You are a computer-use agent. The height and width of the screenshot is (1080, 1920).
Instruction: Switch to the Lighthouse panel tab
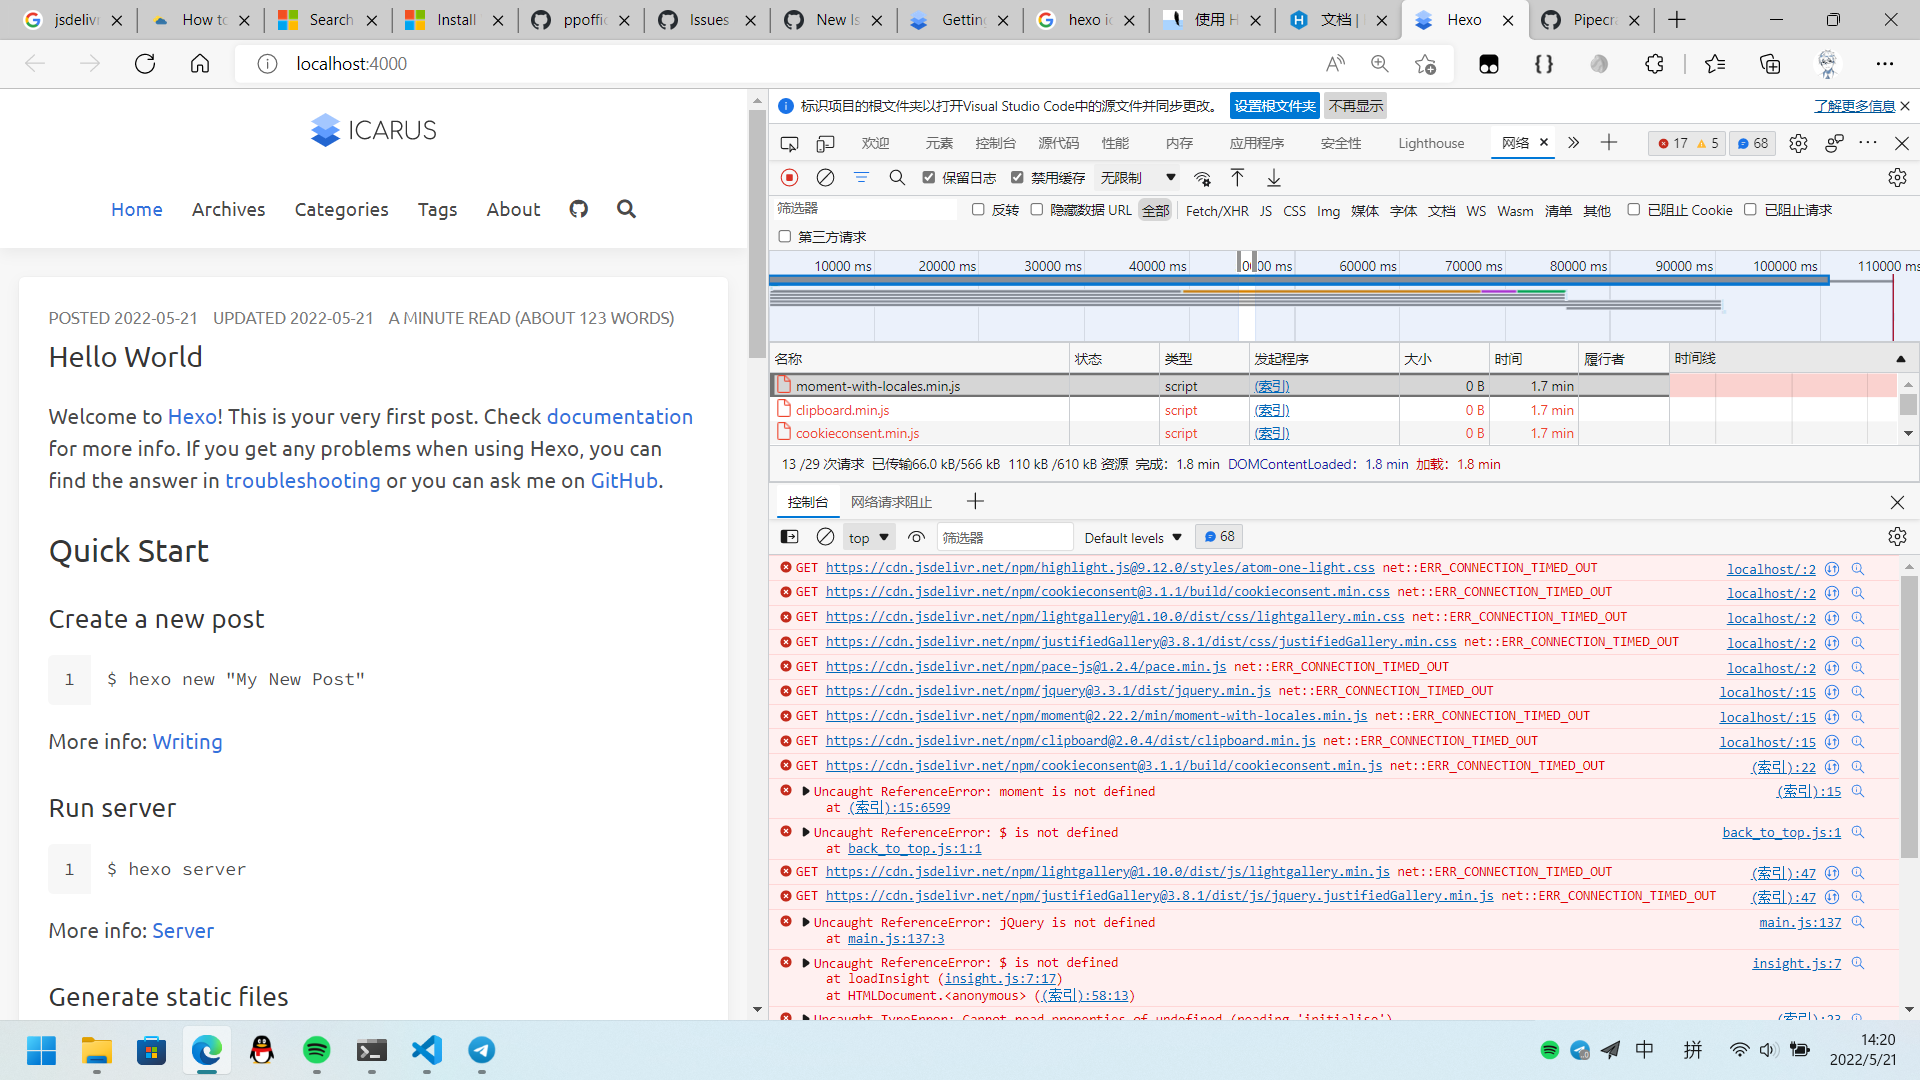pos(1430,143)
